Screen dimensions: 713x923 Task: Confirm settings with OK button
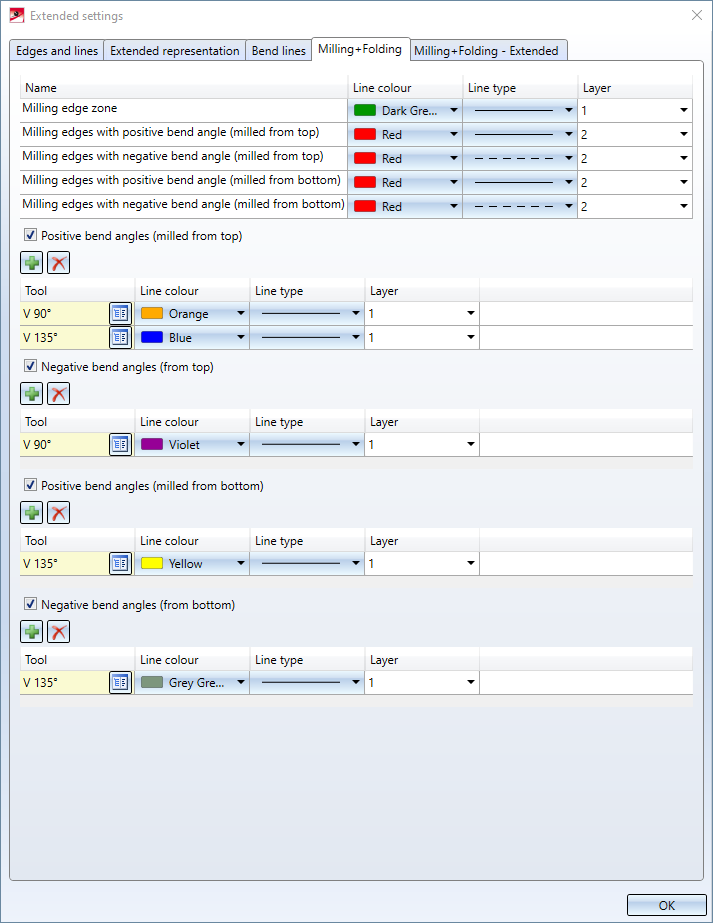click(x=666, y=905)
